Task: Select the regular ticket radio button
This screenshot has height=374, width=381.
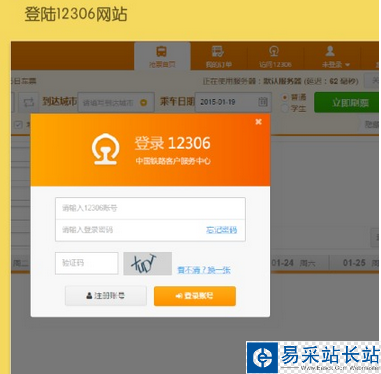Action: 285,97
